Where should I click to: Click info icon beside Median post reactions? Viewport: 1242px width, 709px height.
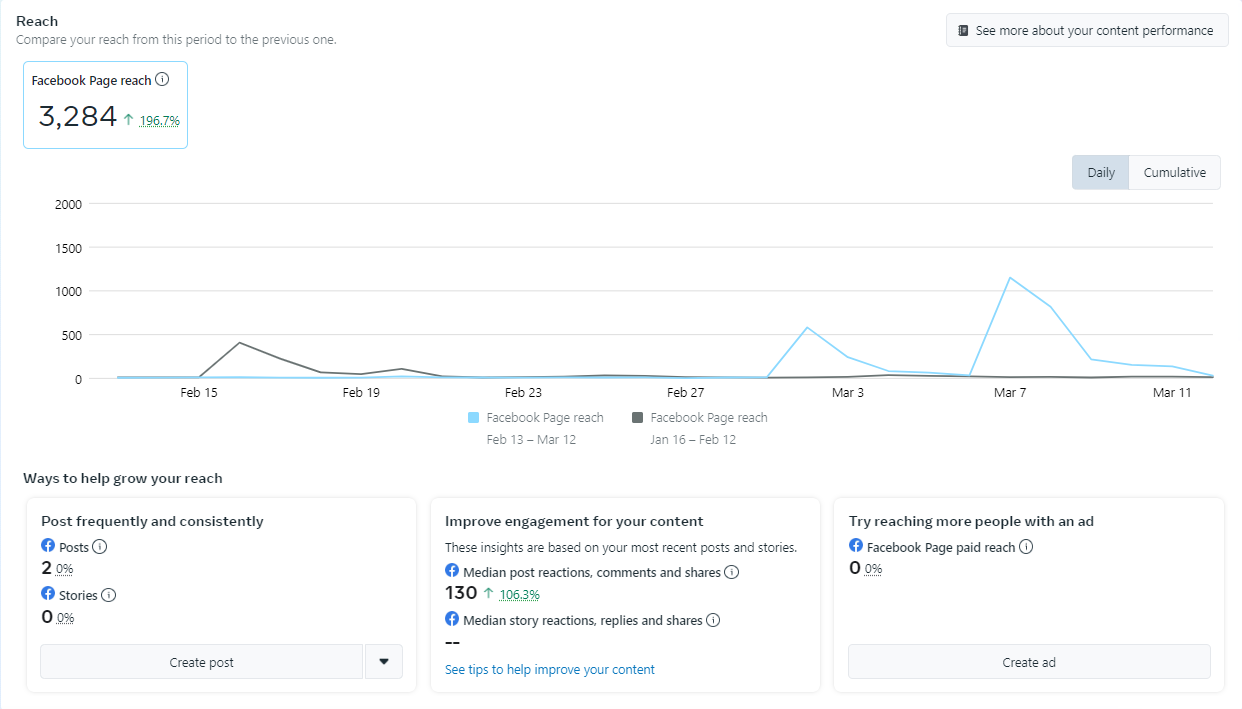tap(731, 572)
